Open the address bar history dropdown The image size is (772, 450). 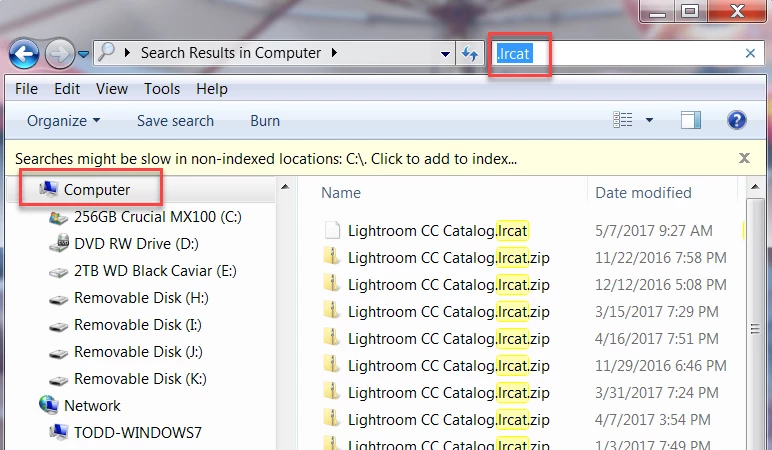(x=445, y=54)
